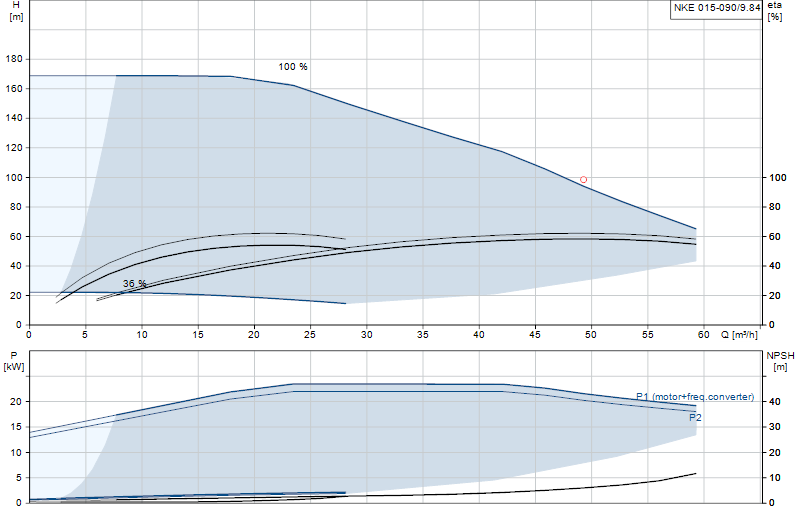The height and width of the screenshot is (520, 800).
Task: Click the 30 value on NPSH axis
Action: [x=775, y=427]
